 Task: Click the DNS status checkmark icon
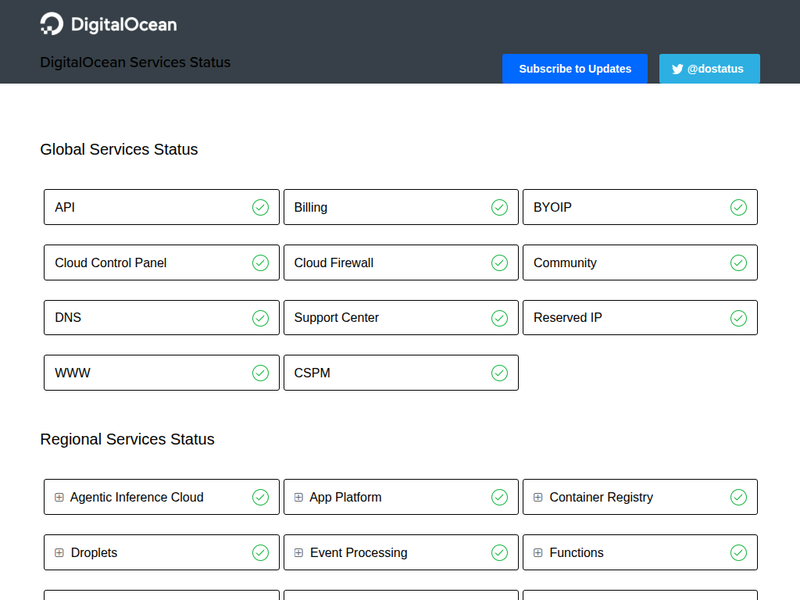260,318
